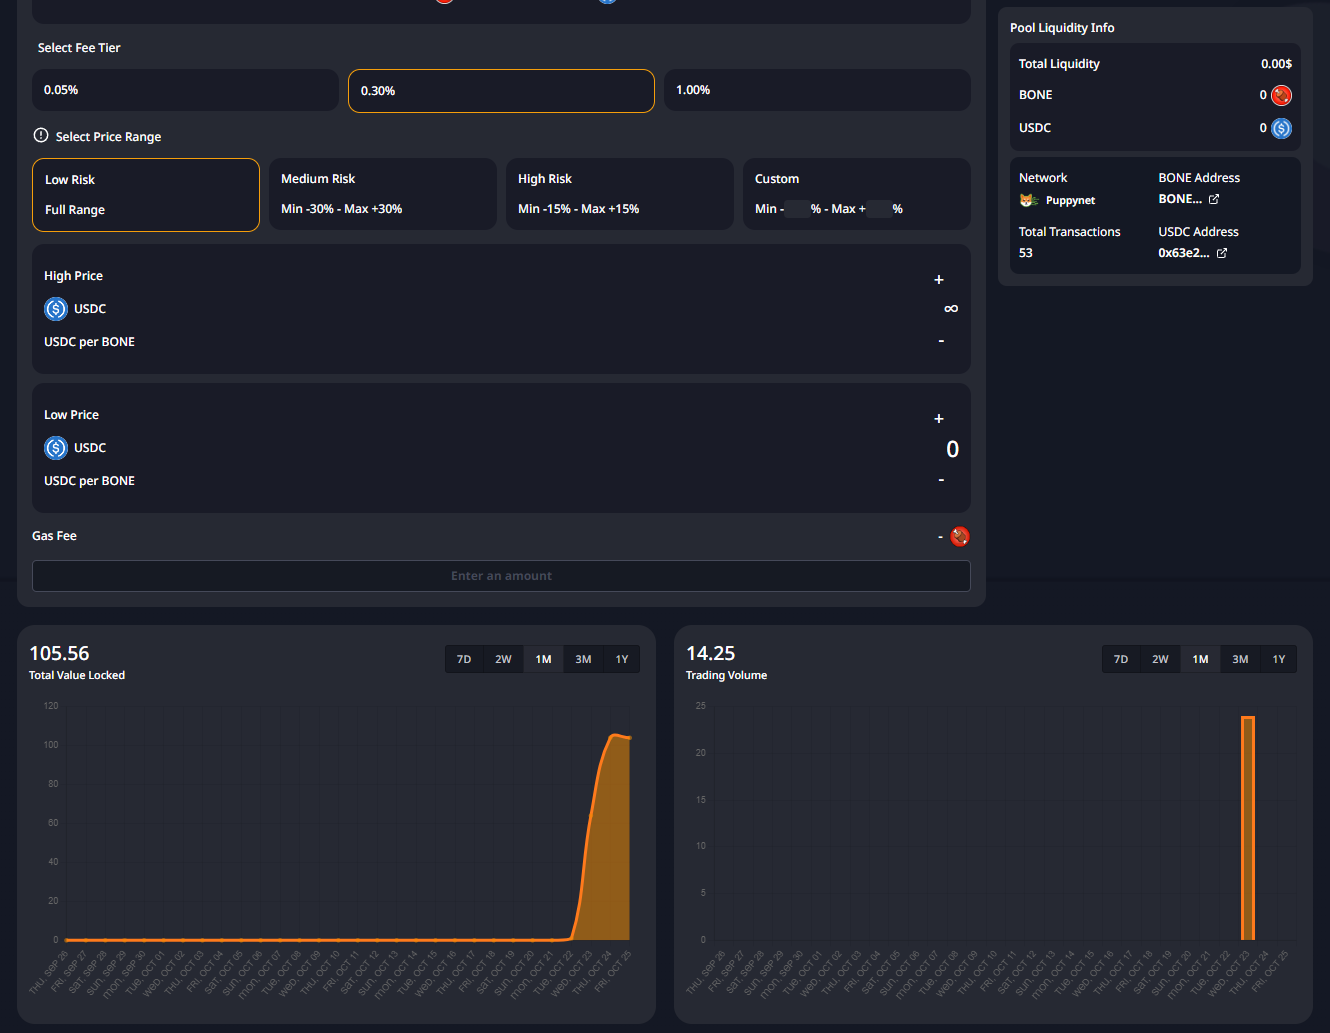This screenshot has width=1330, height=1033.
Task: Click the BONE token icon in Pool Liquidity Info
Action: pos(1281,95)
